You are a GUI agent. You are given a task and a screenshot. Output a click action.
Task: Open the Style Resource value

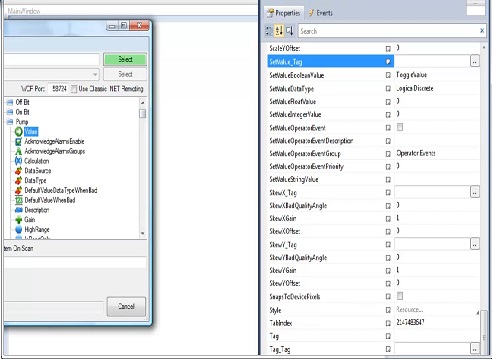(x=437, y=310)
